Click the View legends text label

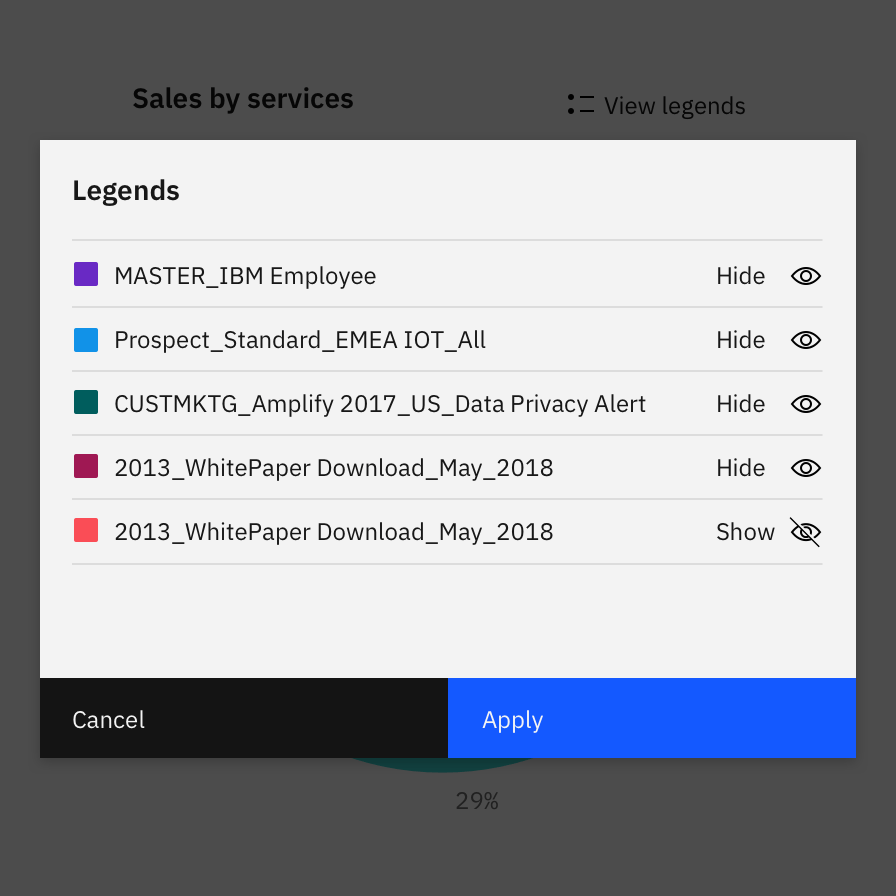[x=674, y=105]
